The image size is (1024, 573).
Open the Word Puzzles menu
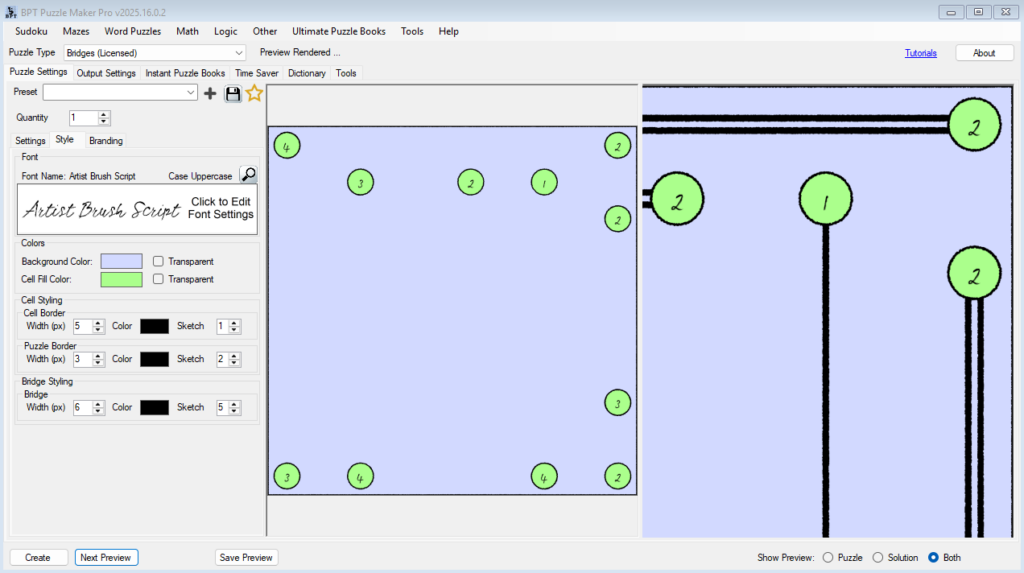click(x=132, y=31)
